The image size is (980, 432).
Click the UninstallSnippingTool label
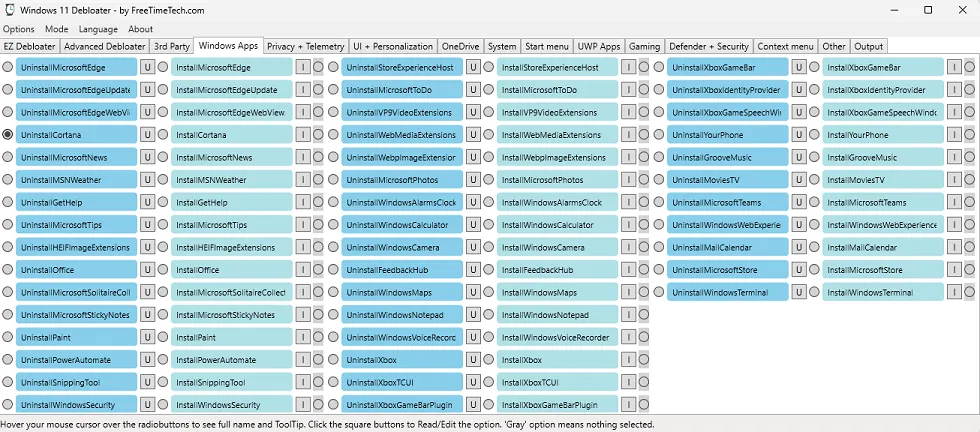pyautogui.click(x=76, y=383)
